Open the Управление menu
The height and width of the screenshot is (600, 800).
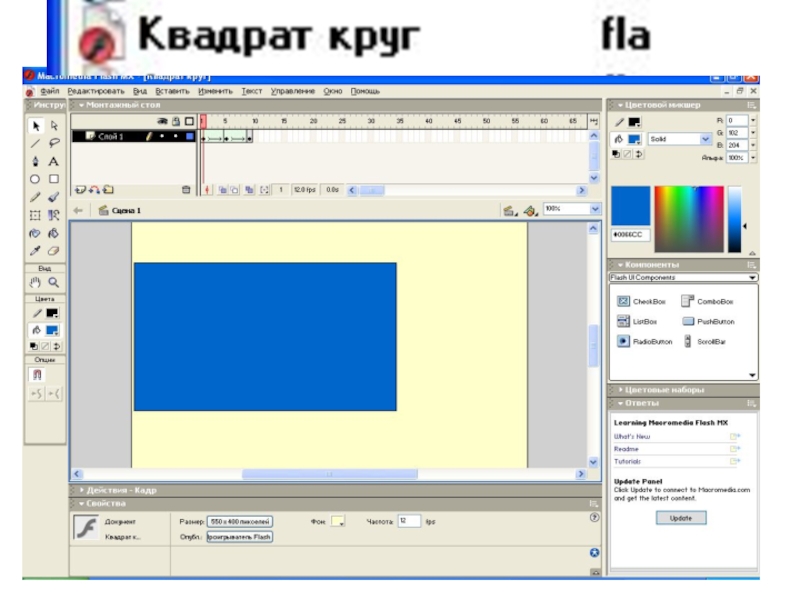click(x=293, y=91)
